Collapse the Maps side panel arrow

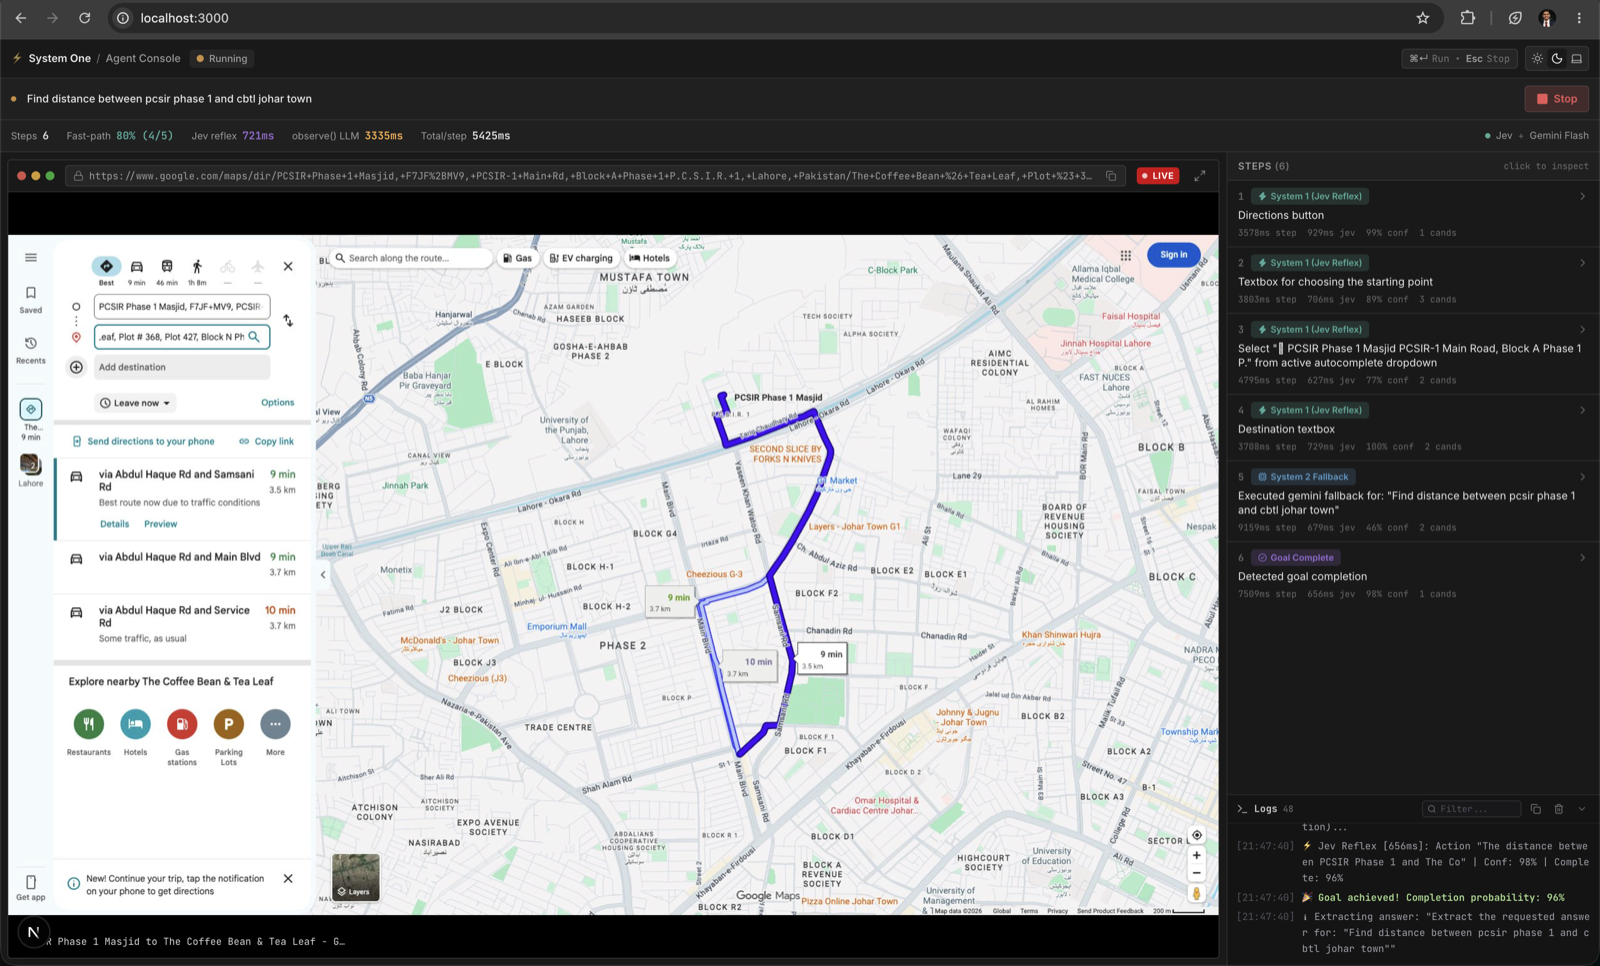(322, 575)
